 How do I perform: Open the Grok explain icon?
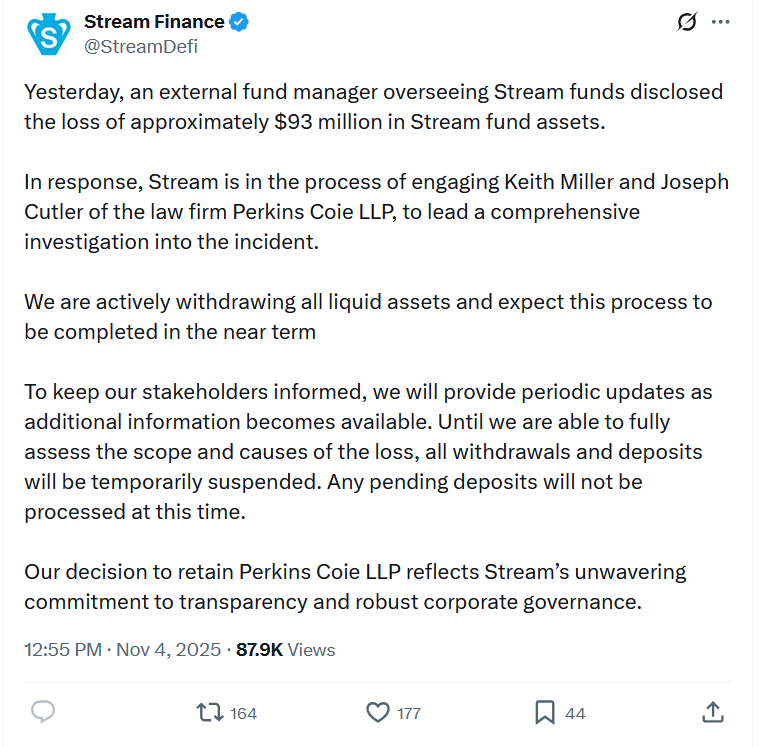[x=686, y=22]
